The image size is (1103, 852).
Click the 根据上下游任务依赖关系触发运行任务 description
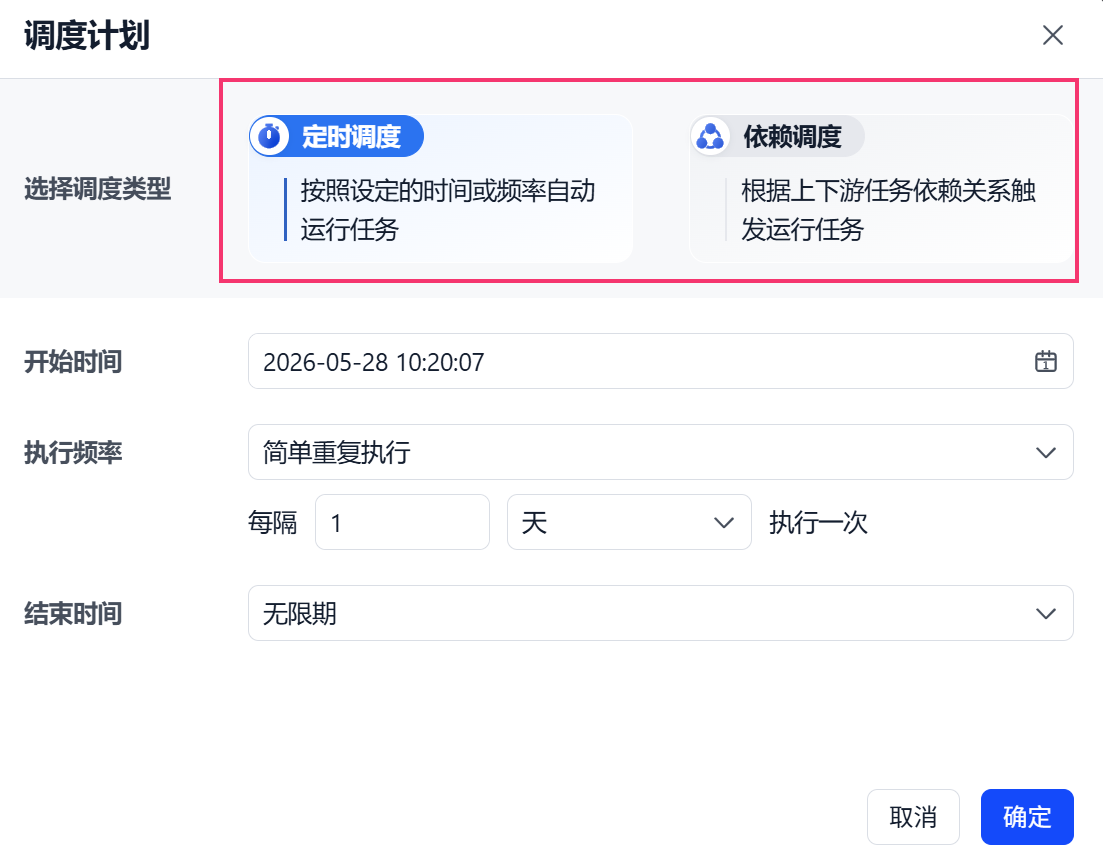click(888, 210)
